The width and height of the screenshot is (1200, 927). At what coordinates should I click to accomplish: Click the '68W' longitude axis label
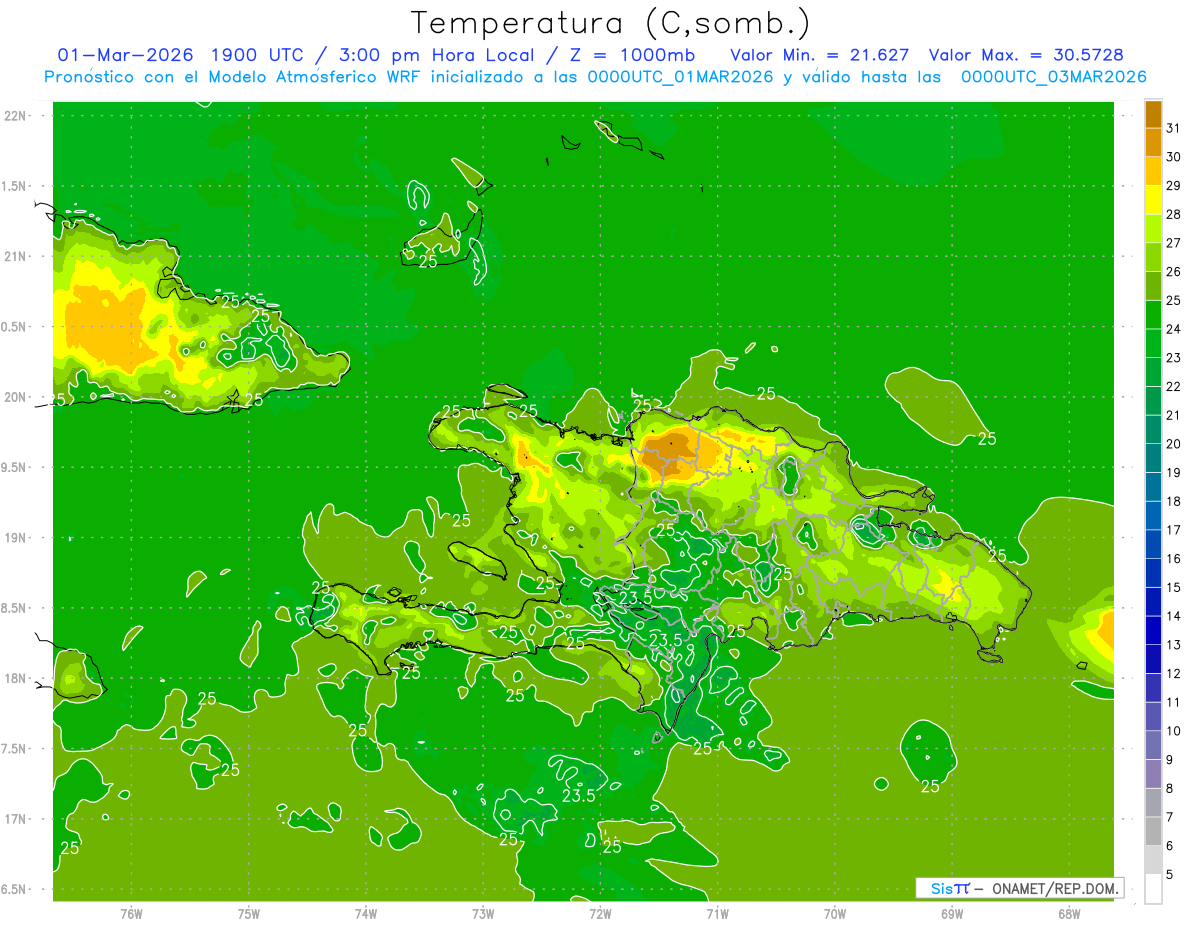point(1069,914)
